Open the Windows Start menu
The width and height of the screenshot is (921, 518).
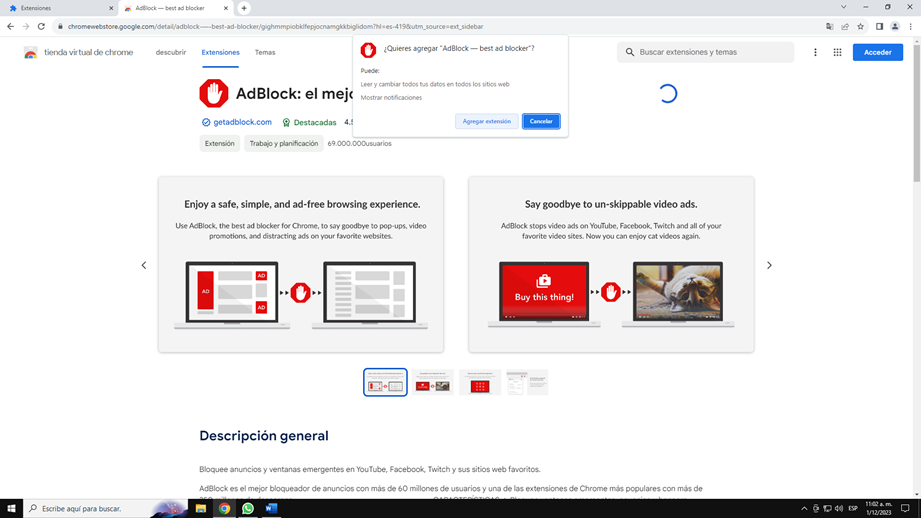tap(11, 509)
